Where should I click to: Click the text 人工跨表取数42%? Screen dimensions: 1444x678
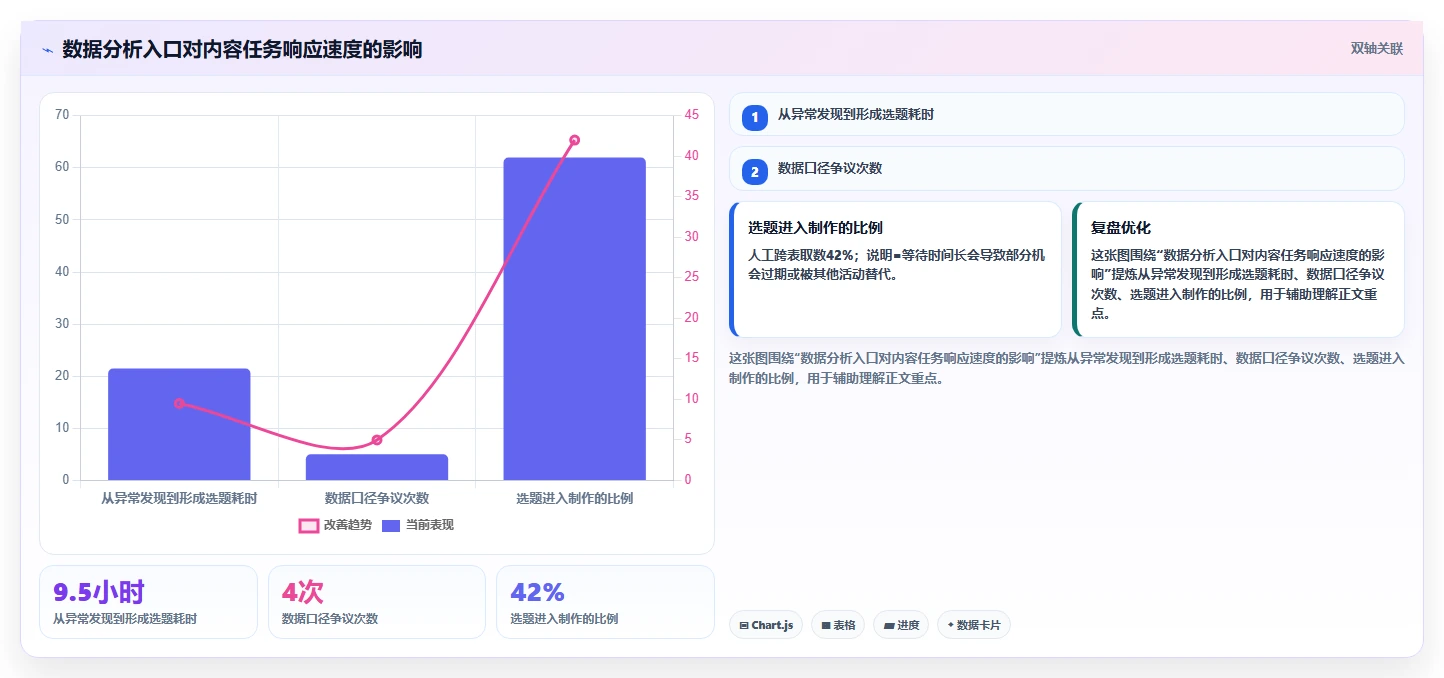(801, 255)
